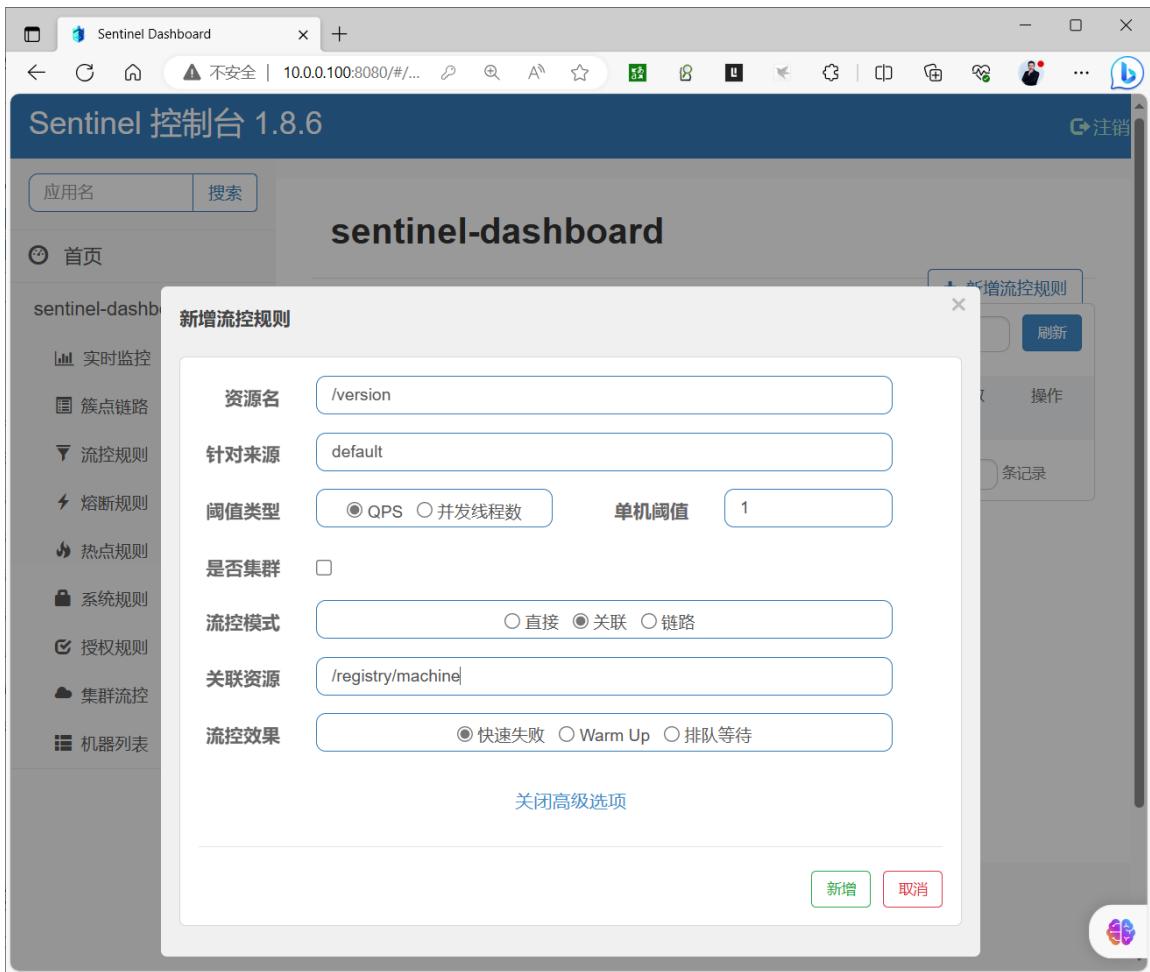Click the 刷新 button behind dialog
This screenshot has width=1150, height=972.
(1052, 333)
